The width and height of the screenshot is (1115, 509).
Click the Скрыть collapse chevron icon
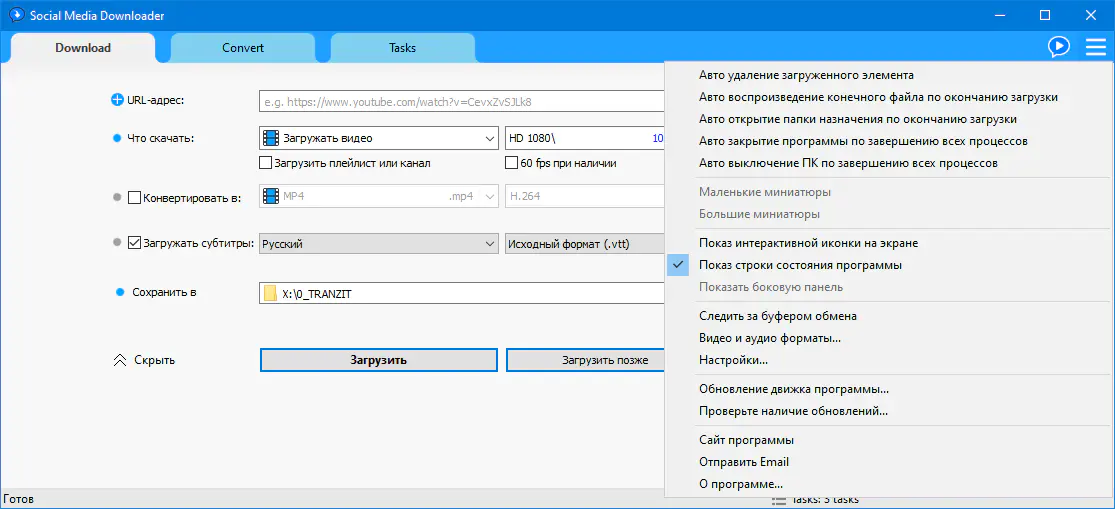[120, 360]
